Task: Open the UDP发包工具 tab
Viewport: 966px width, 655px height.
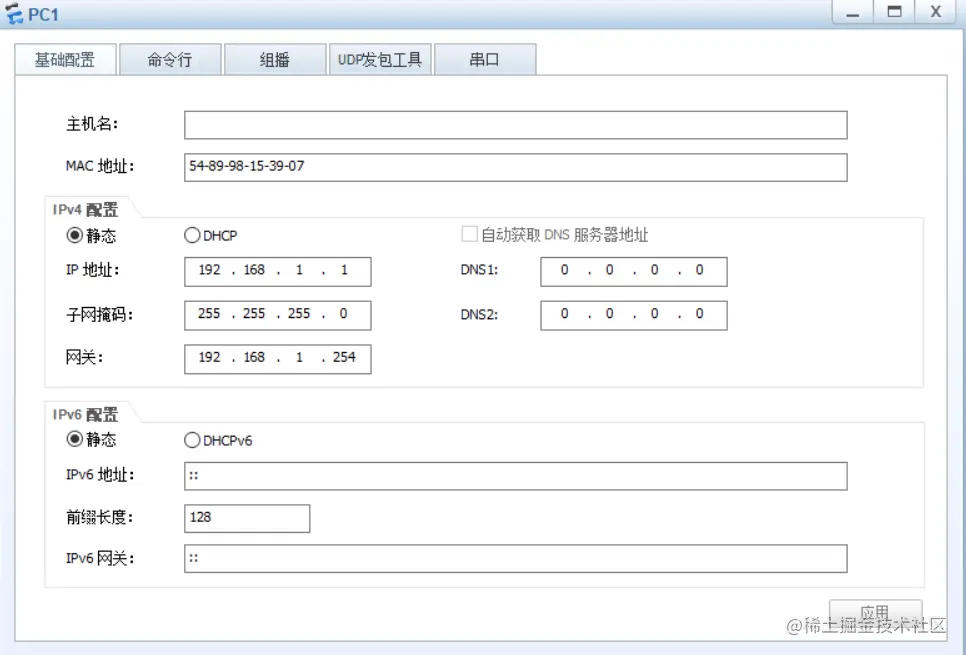Action: point(380,60)
